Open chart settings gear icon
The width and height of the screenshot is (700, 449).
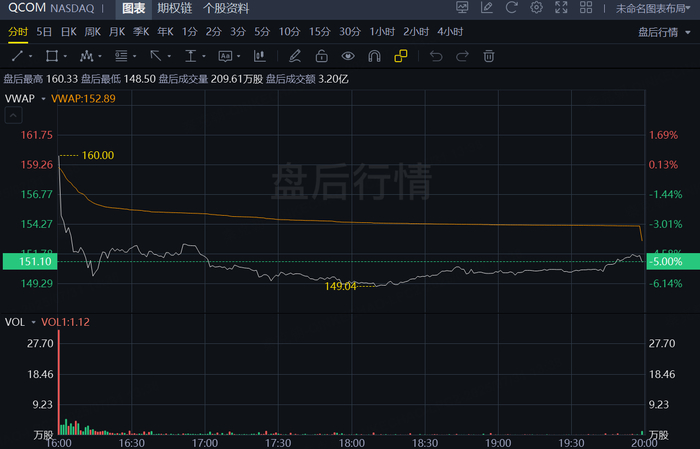(x=537, y=7)
